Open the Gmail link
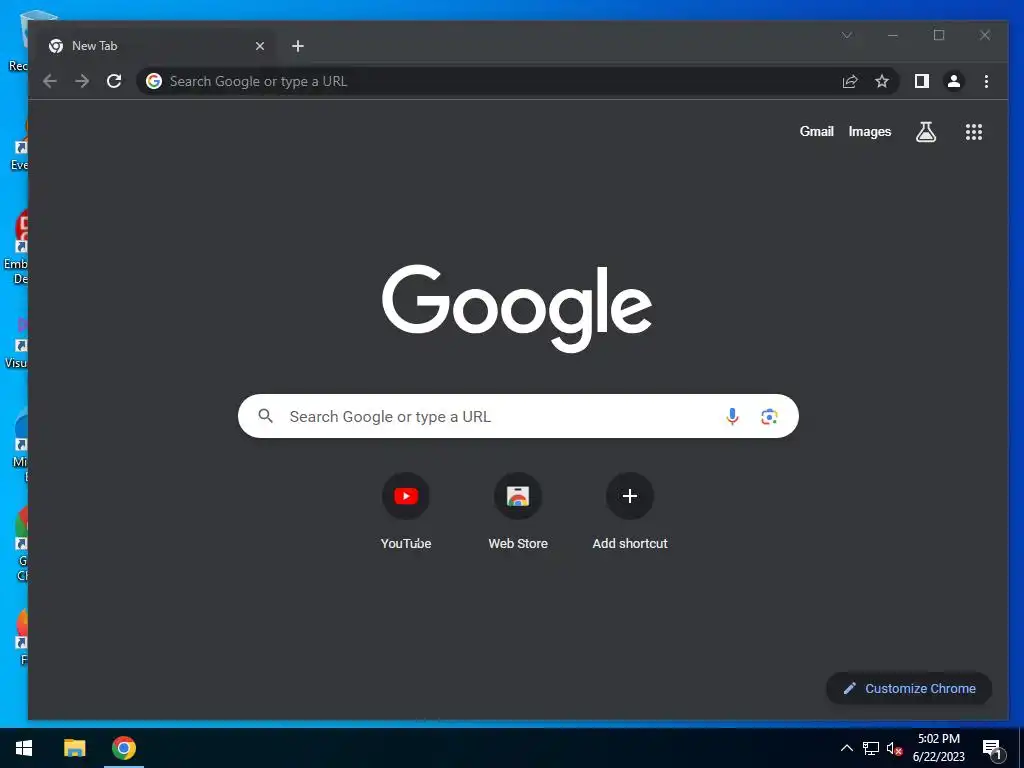1024x768 pixels. tap(816, 131)
